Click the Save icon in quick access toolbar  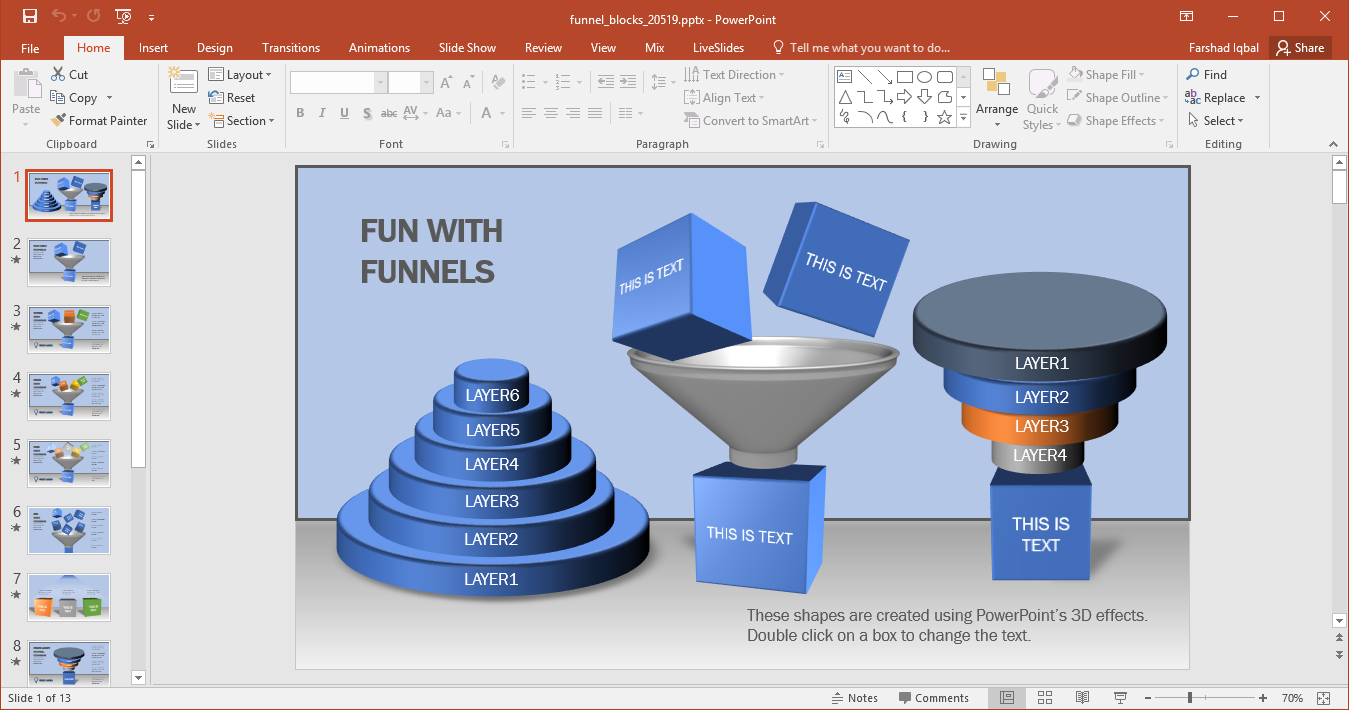pos(30,17)
